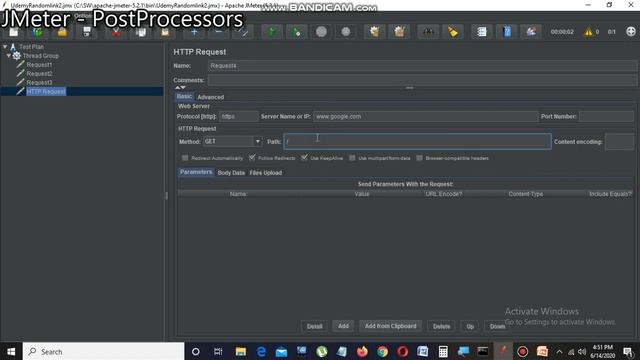
Task: Start test with no pauses
Action: pos(297,32)
